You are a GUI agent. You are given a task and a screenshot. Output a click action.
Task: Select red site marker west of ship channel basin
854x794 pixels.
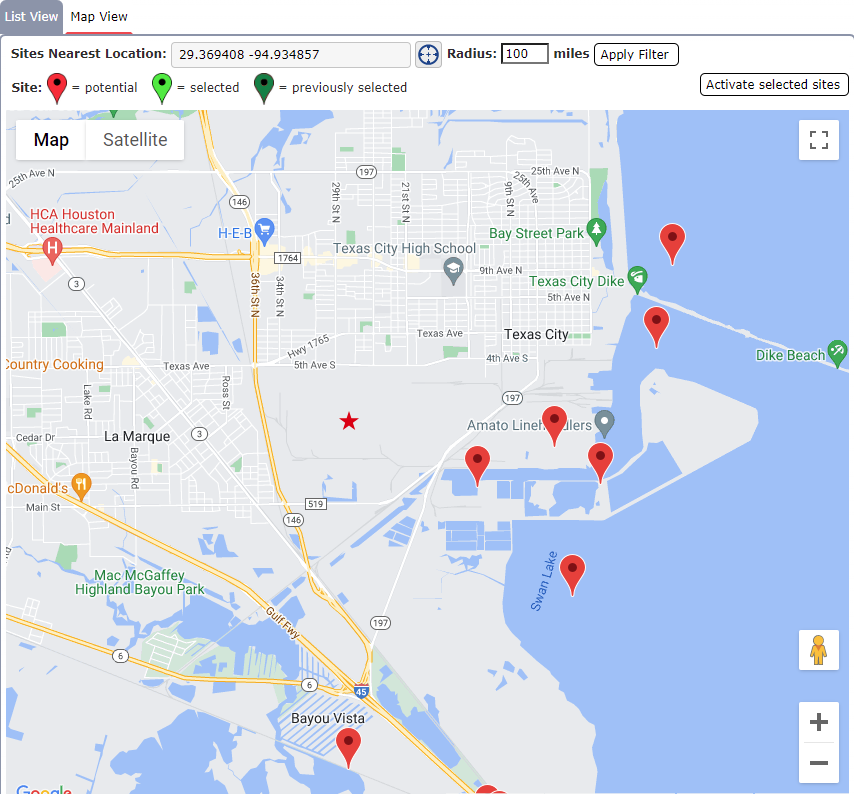point(478,466)
